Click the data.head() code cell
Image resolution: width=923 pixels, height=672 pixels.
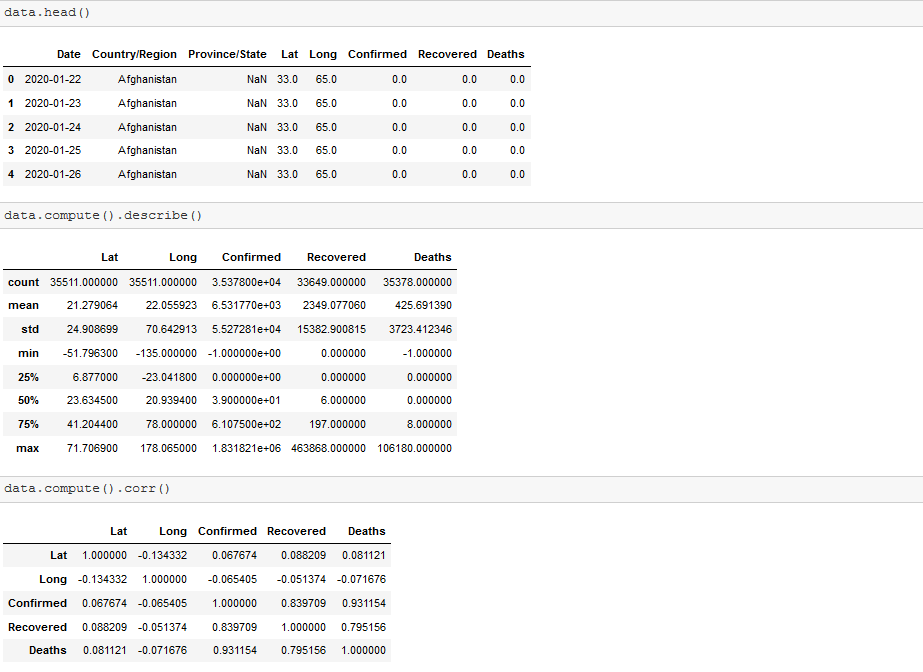point(50,12)
